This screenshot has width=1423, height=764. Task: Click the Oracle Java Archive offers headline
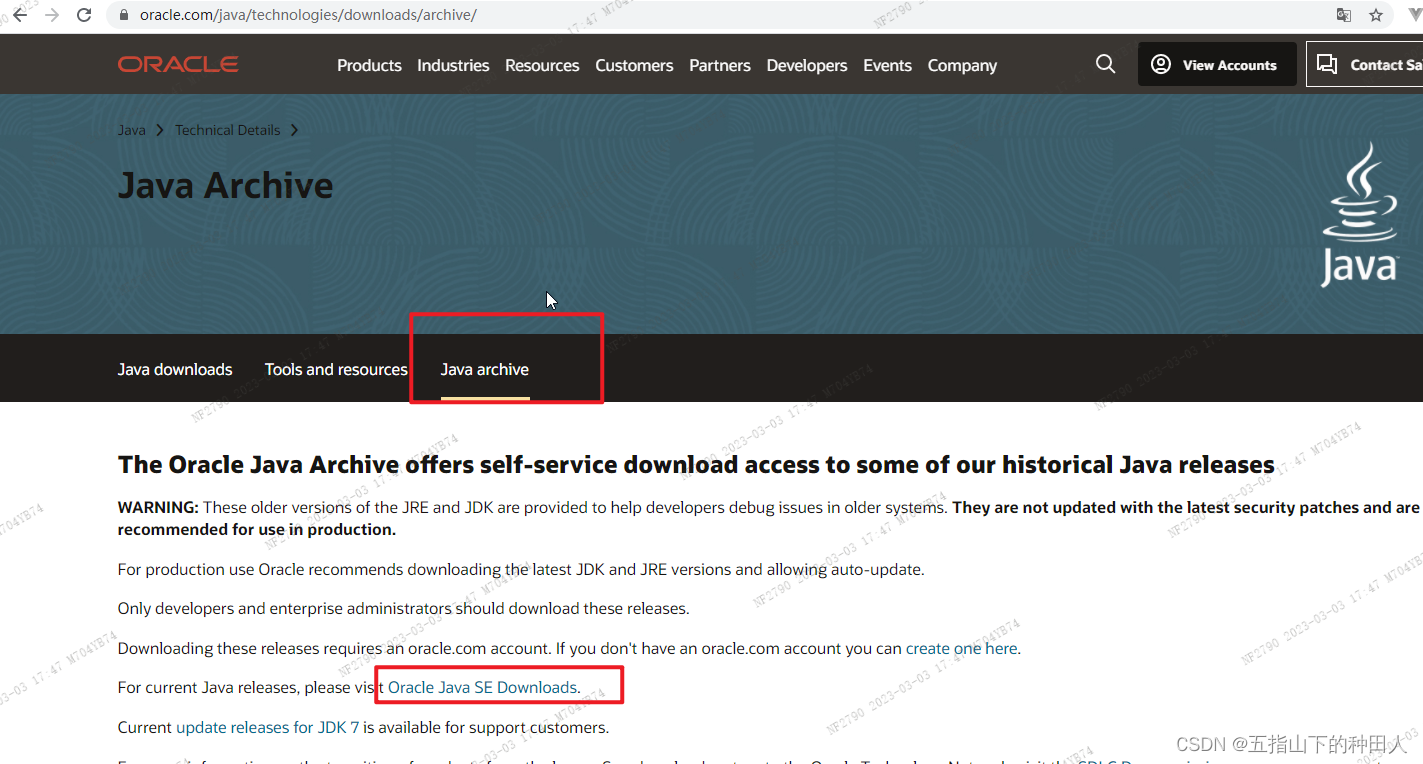point(696,465)
